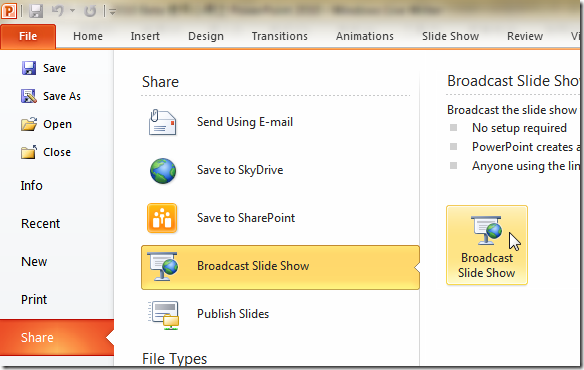Select Print in the left sidebar
This screenshot has width=584, height=370.
tap(34, 300)
